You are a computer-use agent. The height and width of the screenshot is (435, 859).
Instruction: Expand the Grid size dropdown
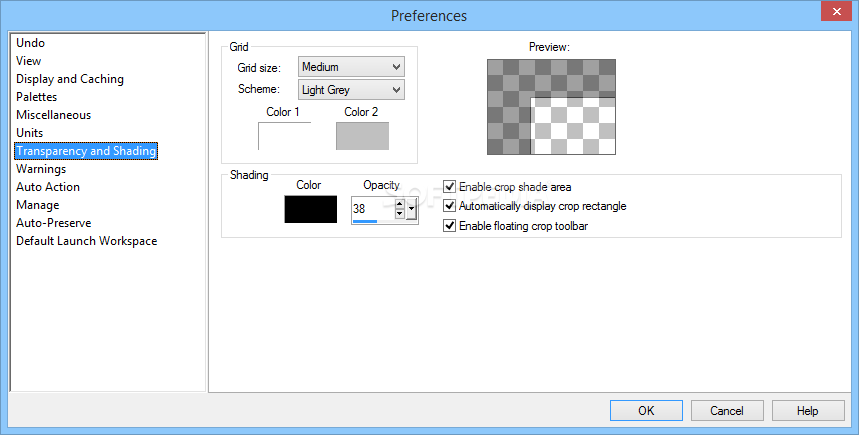[351, 67]
